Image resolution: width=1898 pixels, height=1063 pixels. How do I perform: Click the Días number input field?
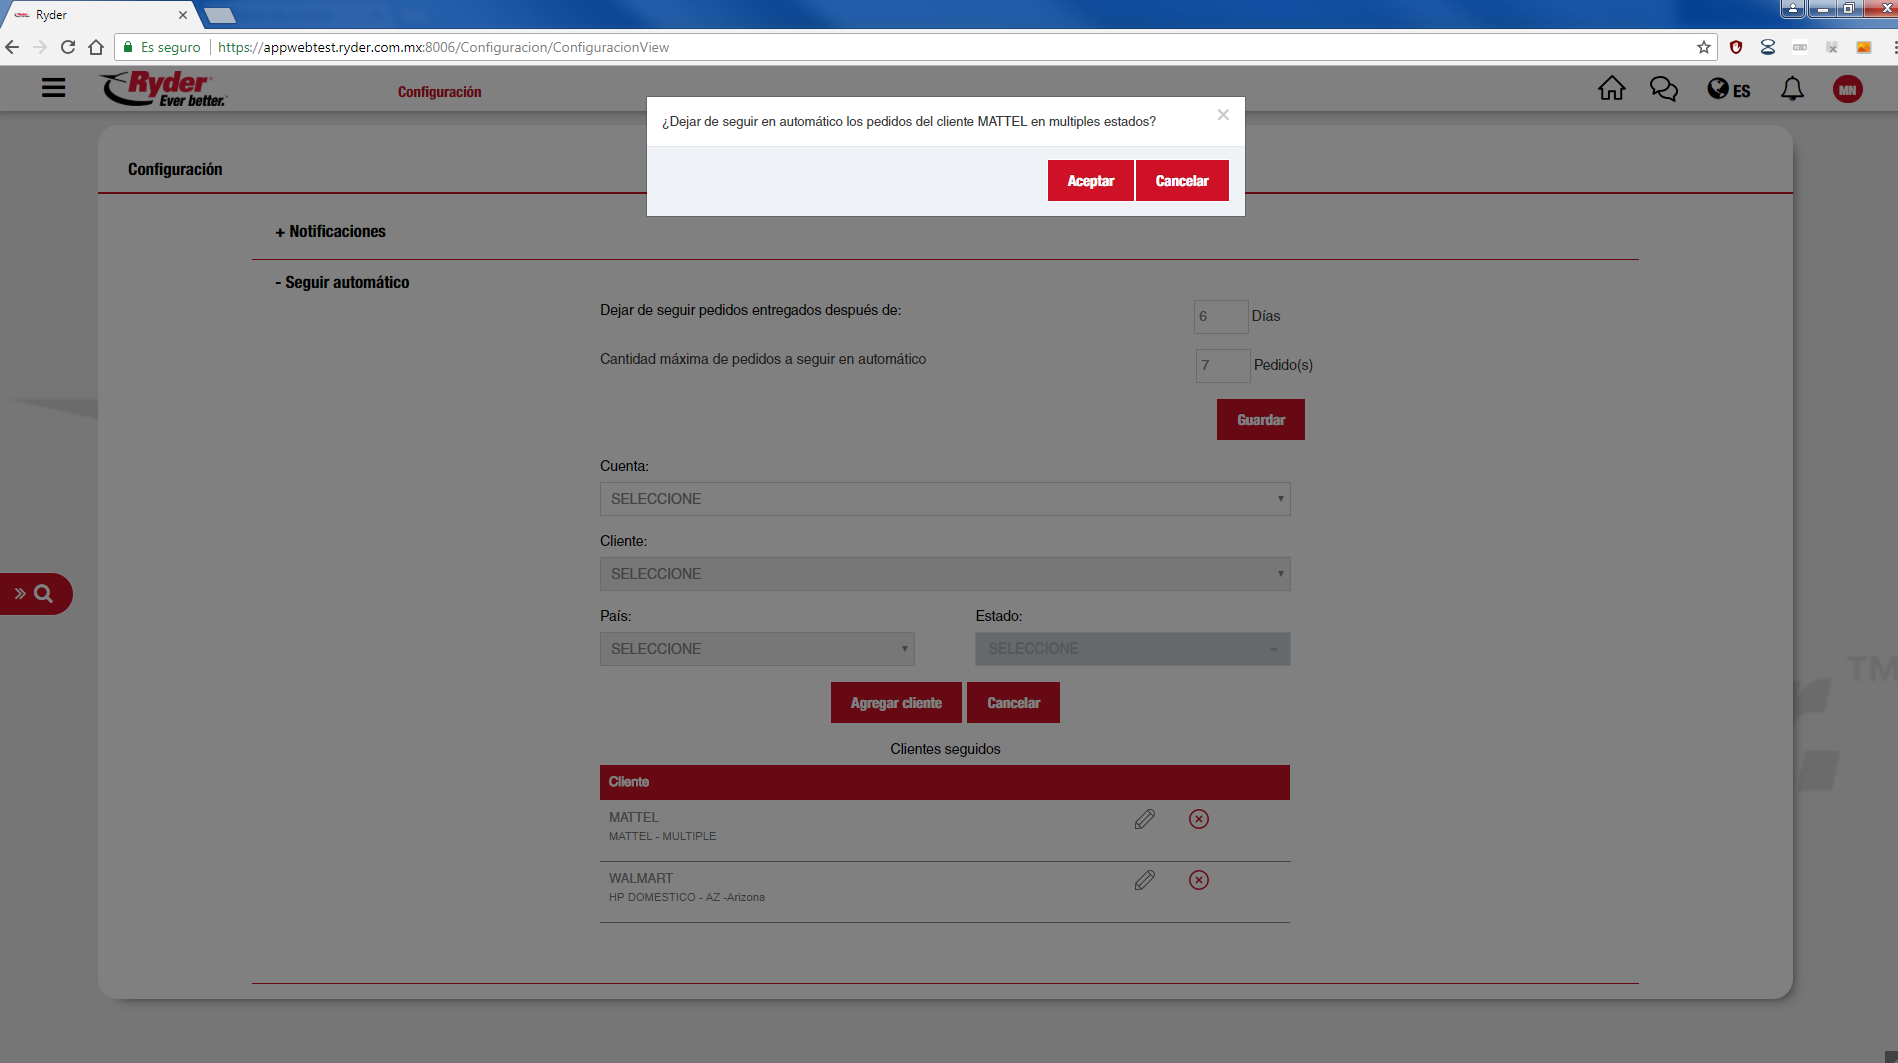(1220, 316)
